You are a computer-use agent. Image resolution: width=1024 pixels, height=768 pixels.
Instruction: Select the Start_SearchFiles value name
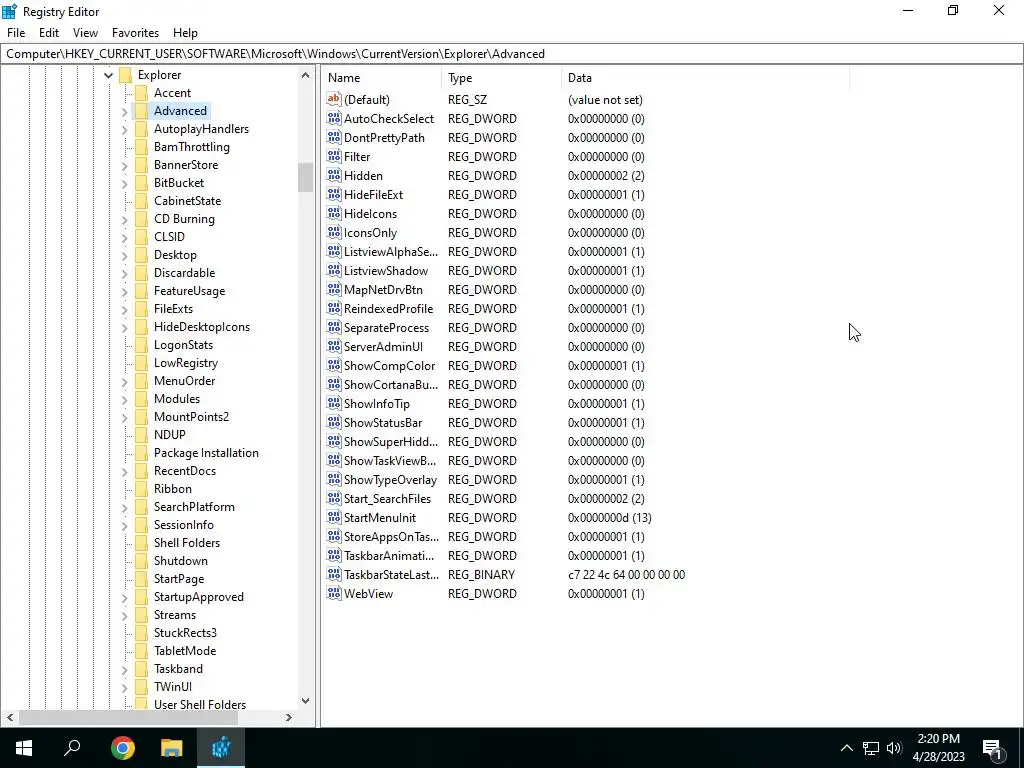(x=387, y=498)
